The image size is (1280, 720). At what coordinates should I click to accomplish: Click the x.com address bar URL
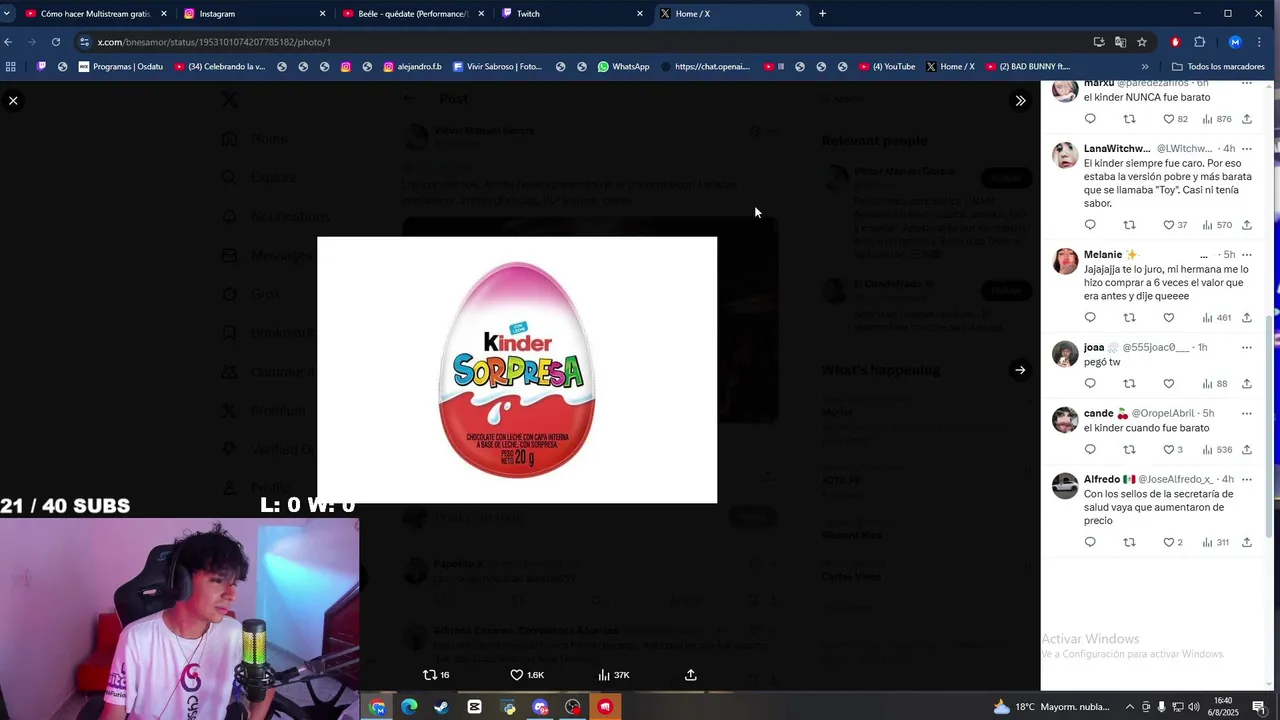214,42
